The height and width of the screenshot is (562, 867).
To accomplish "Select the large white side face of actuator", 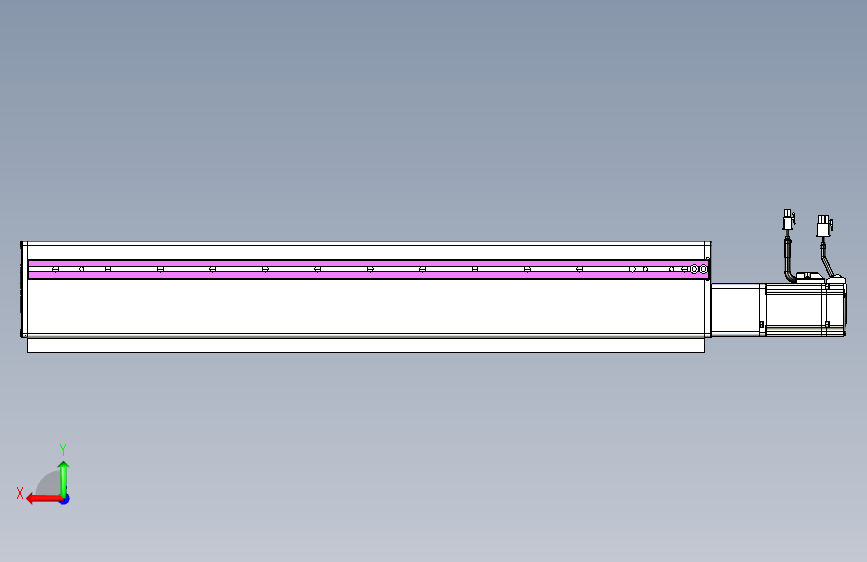I will pos(365,306).
